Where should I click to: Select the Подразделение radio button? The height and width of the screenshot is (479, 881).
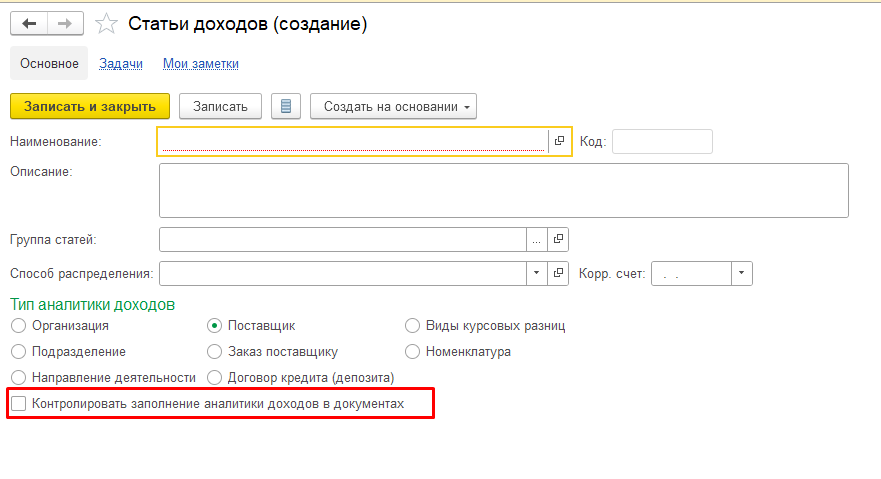19,352
